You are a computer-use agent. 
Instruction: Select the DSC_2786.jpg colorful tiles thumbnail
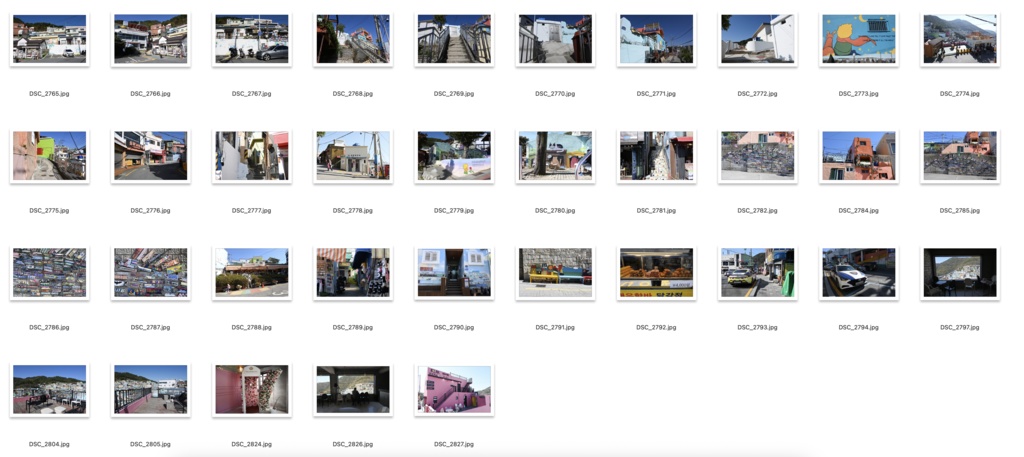click(x=50, y=273)
